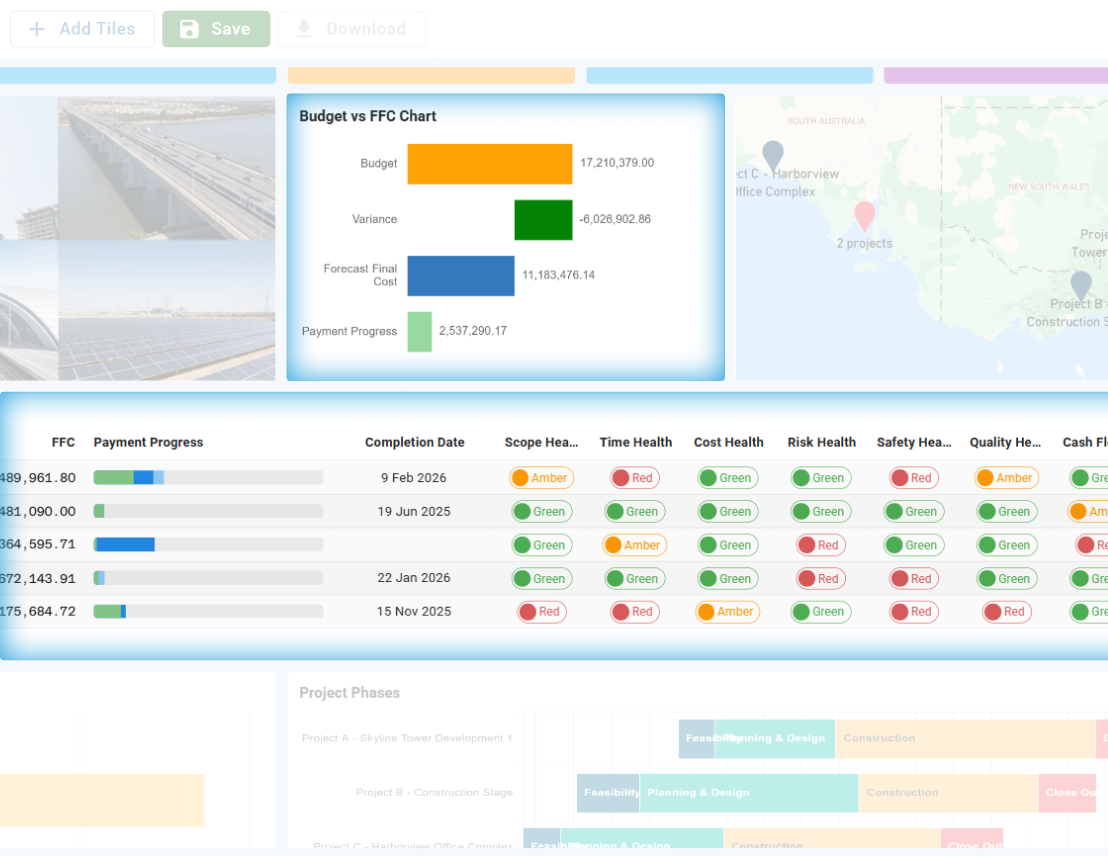Select the orange Budget bar in the chart
The width and height of the screenshot is (1108, 856).
[x=489, y=163]
